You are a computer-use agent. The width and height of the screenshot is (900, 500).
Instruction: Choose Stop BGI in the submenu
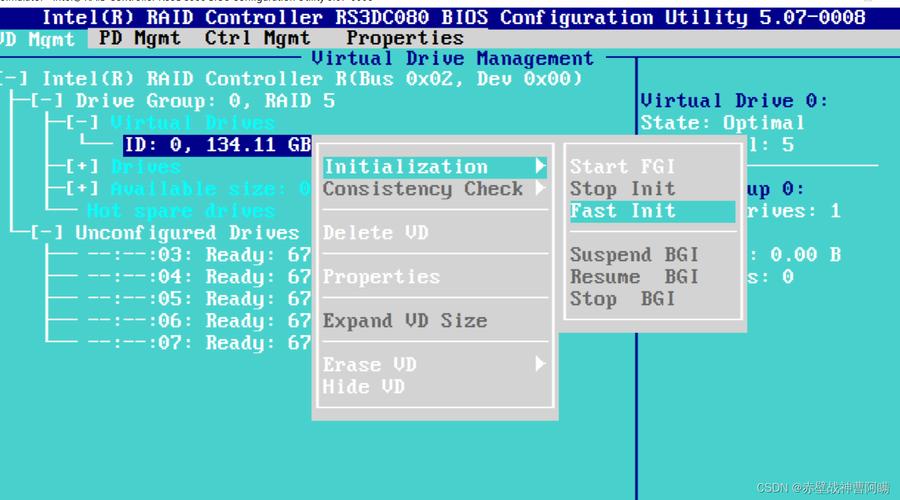[x=622, y=299]
